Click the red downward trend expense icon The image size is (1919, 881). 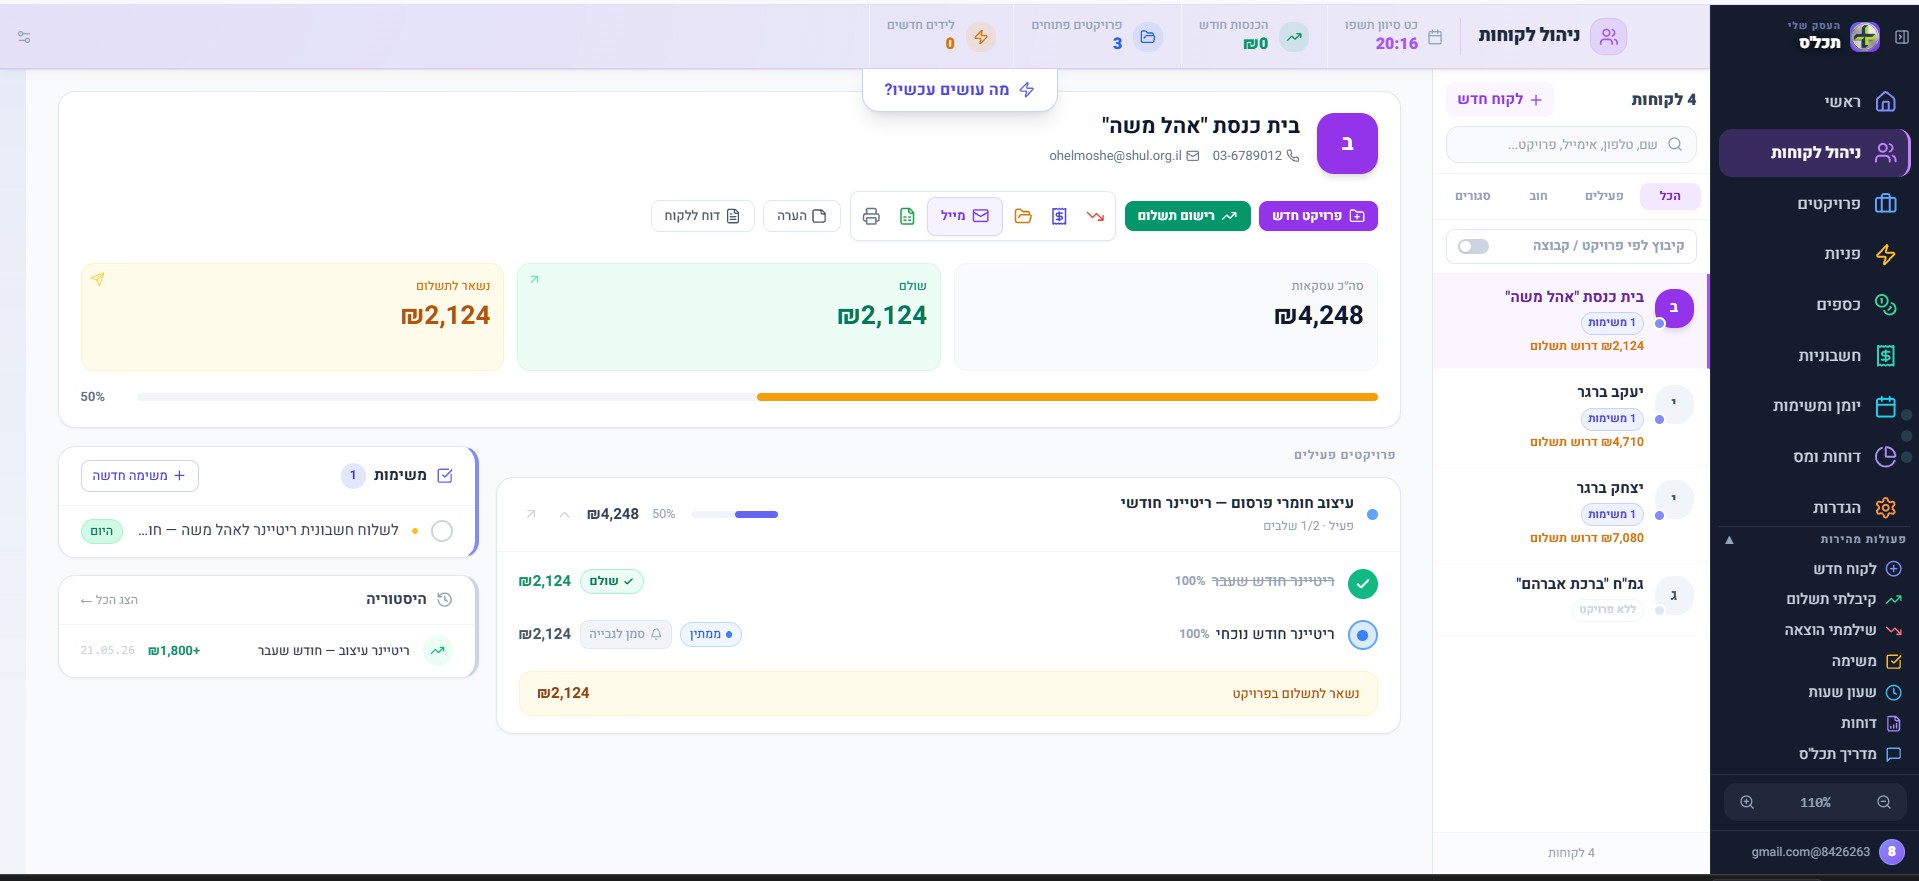coord(1095,216)
